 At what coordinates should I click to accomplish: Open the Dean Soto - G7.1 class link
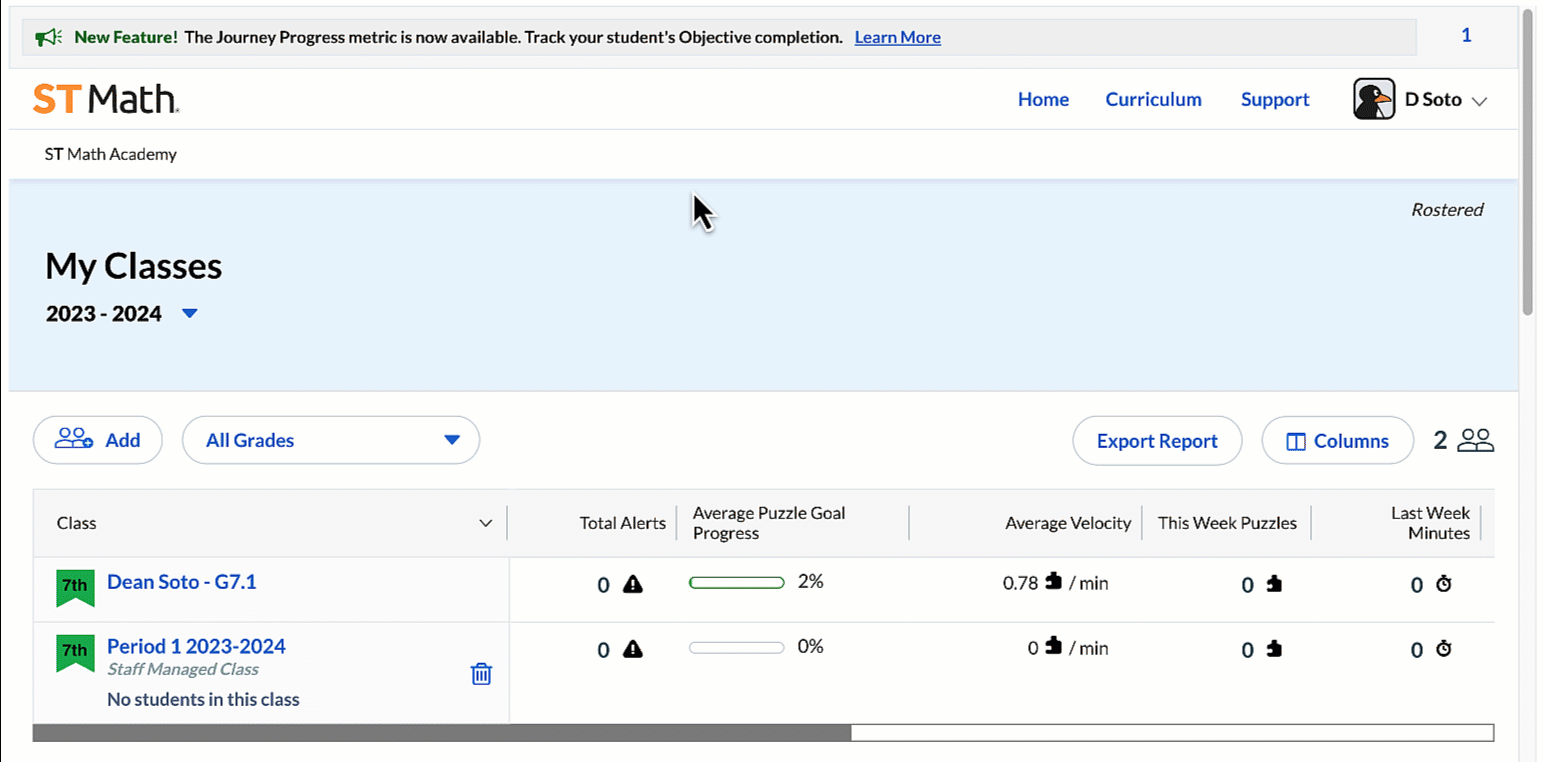182,581
